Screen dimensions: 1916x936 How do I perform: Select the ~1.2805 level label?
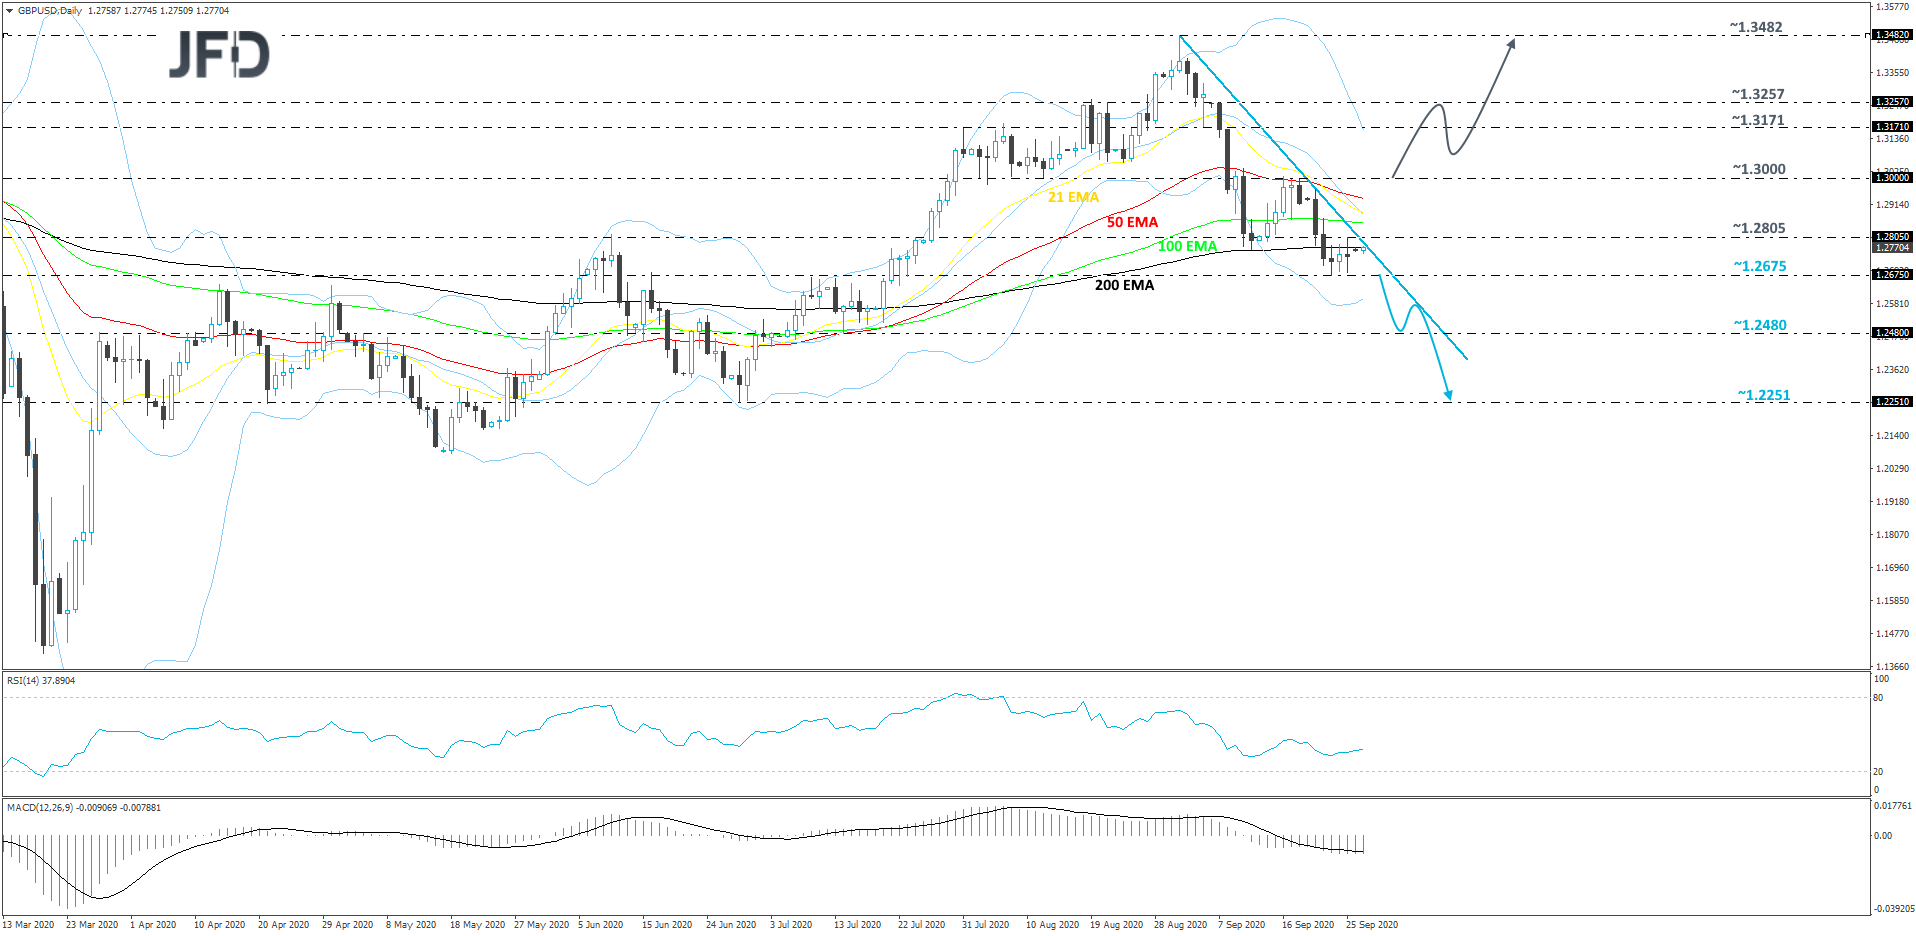pos(1759,228)
